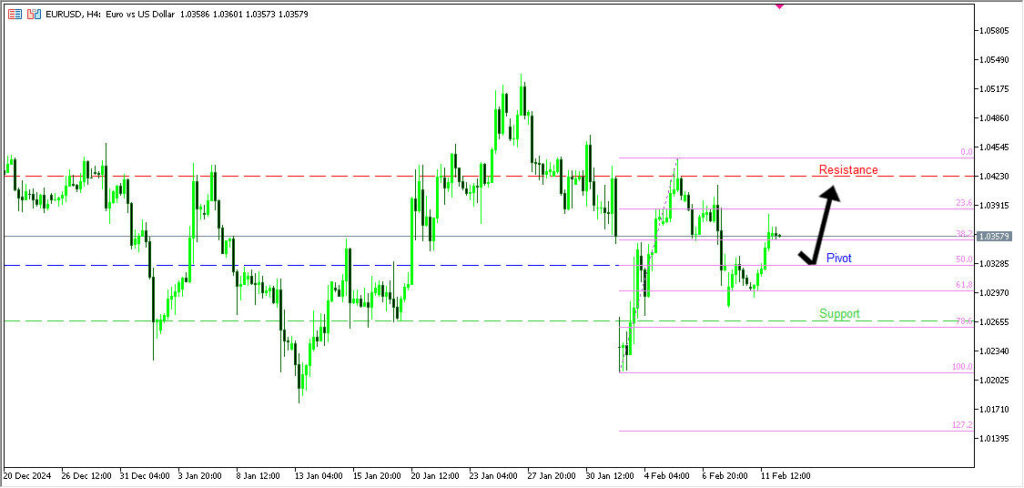Select the green Support label
The width and height of the screenshot is (1024, 488).
(x=839, y=314)
